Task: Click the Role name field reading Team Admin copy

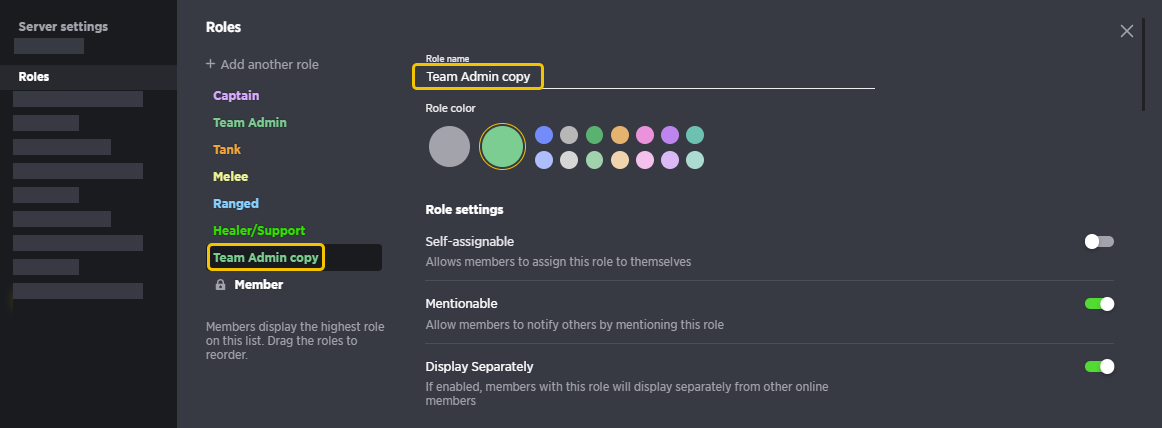Action: (643, 76)
